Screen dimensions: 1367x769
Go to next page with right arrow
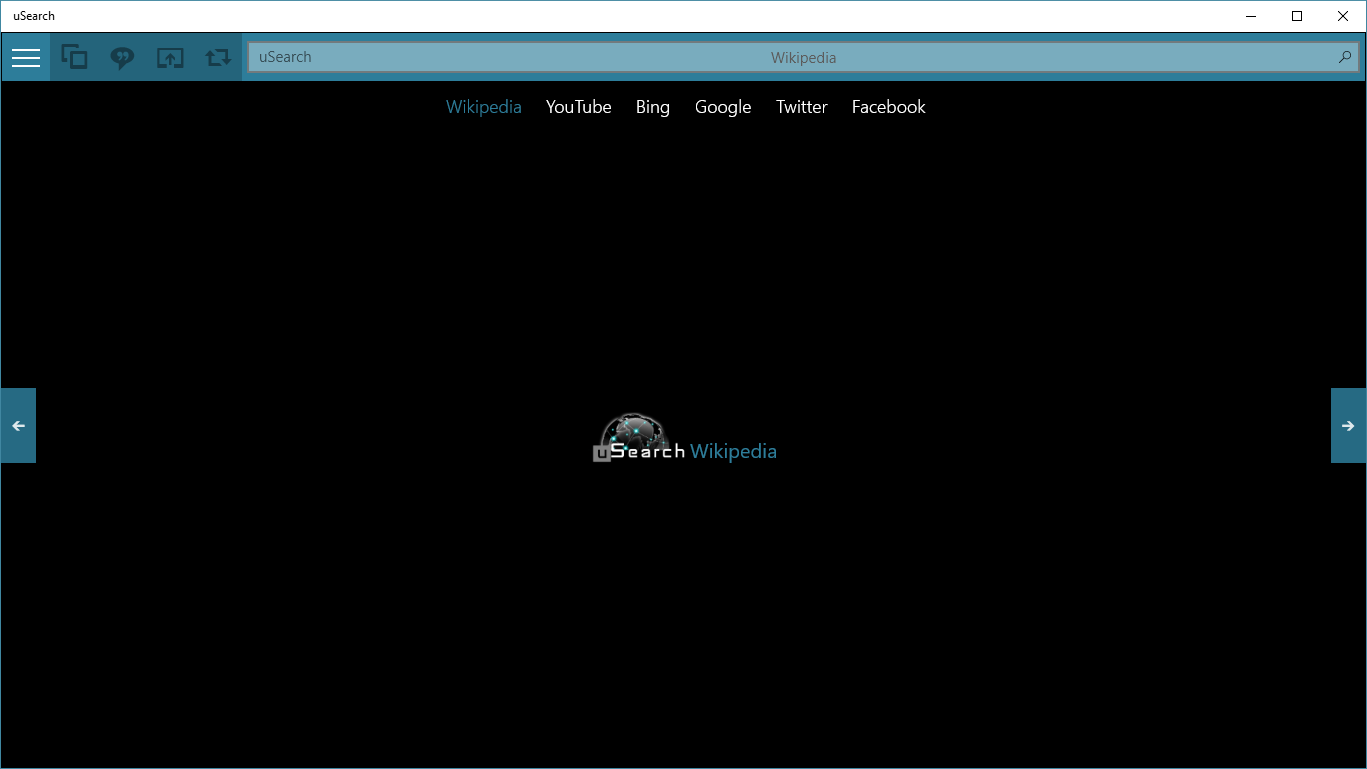tap(1348, 425)
